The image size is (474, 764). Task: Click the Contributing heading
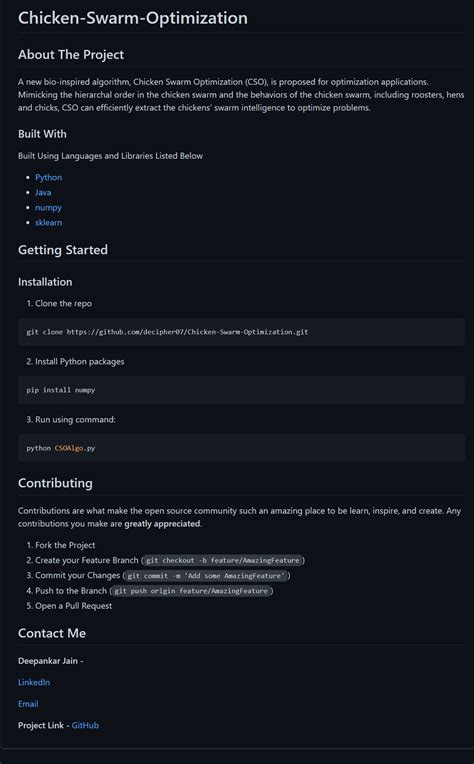tap(55, 483)
